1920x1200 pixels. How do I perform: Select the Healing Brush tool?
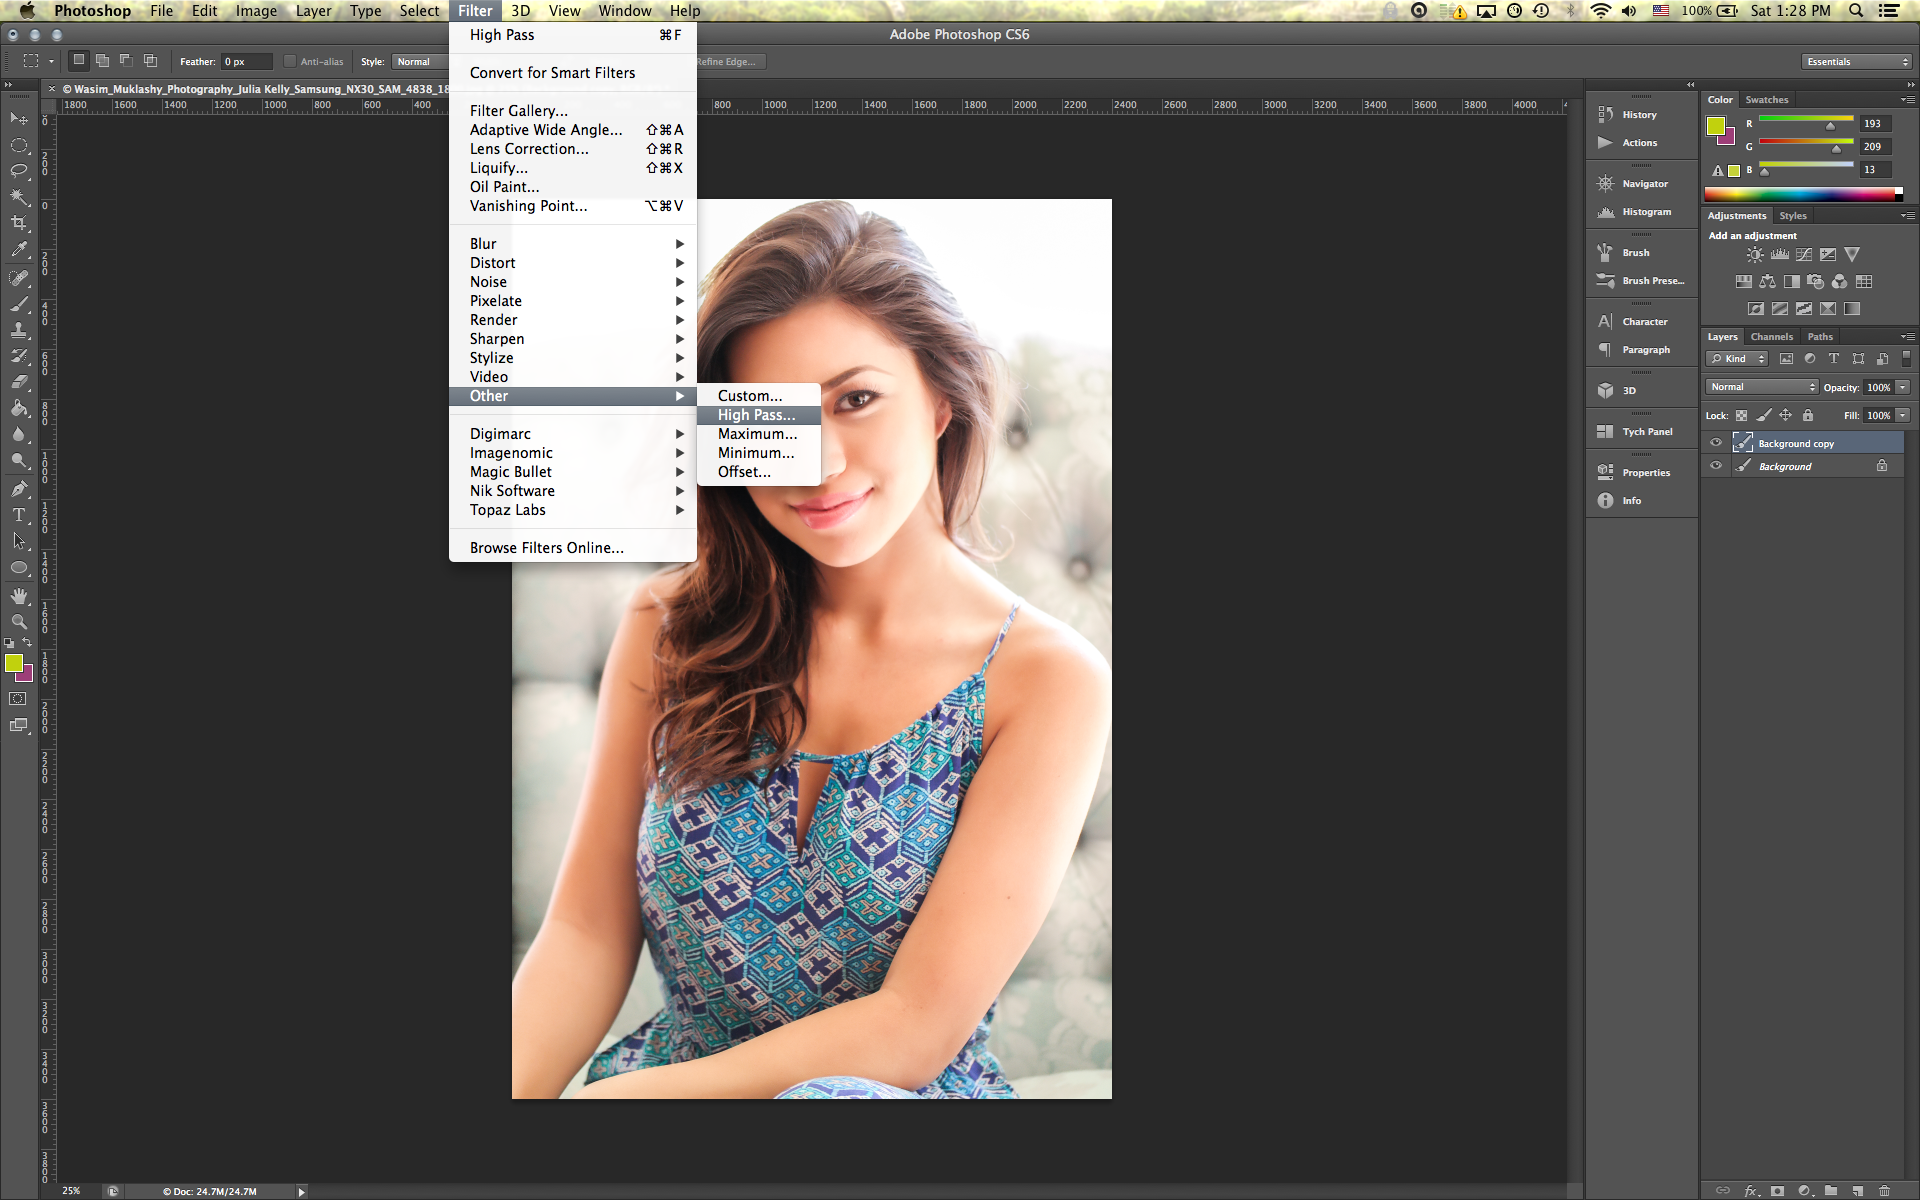[19, 278]
